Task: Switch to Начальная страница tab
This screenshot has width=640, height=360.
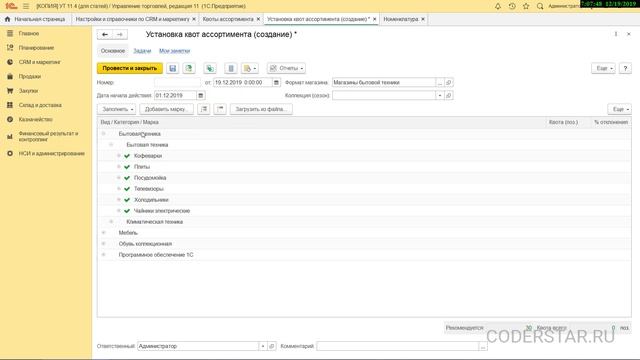Action: (x=36, y=19)
